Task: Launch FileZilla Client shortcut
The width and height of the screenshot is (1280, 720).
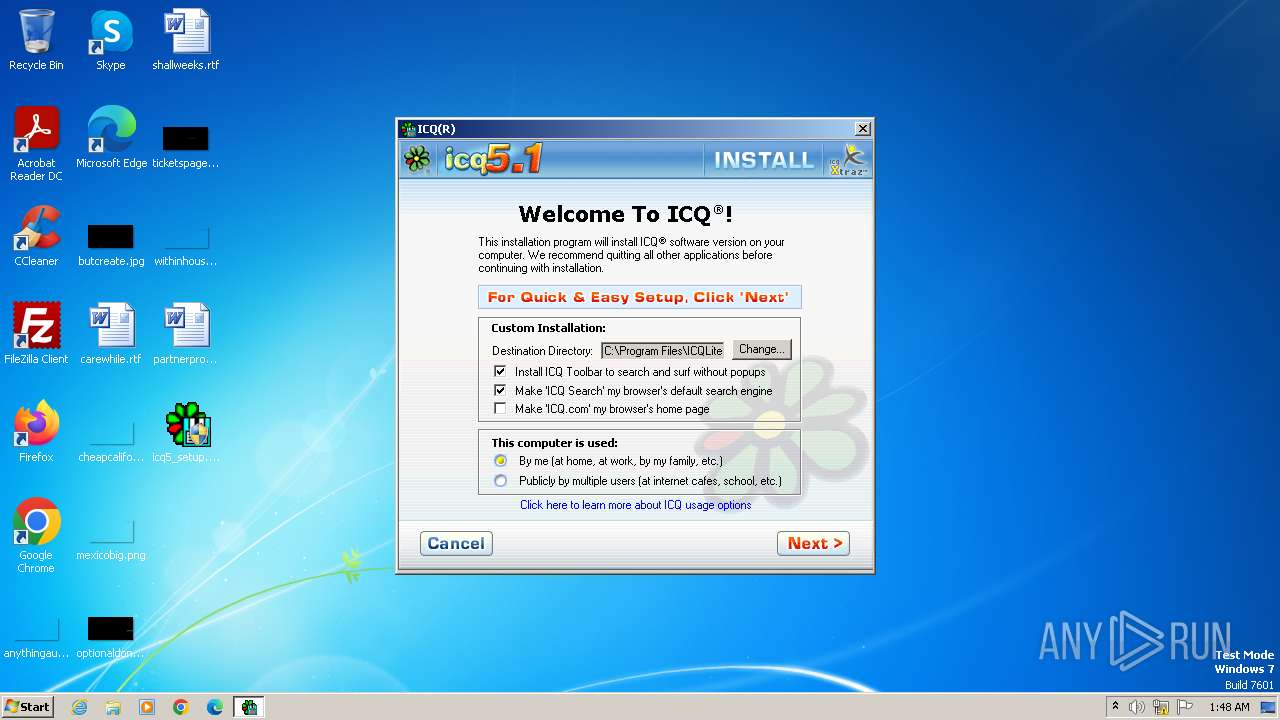Action: click(36, 333)
